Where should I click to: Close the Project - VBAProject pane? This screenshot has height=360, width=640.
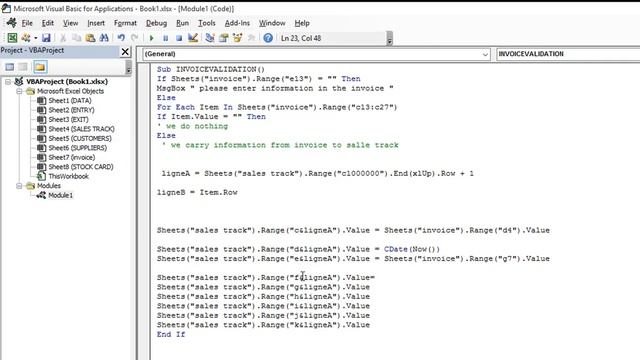pos(125,51)
